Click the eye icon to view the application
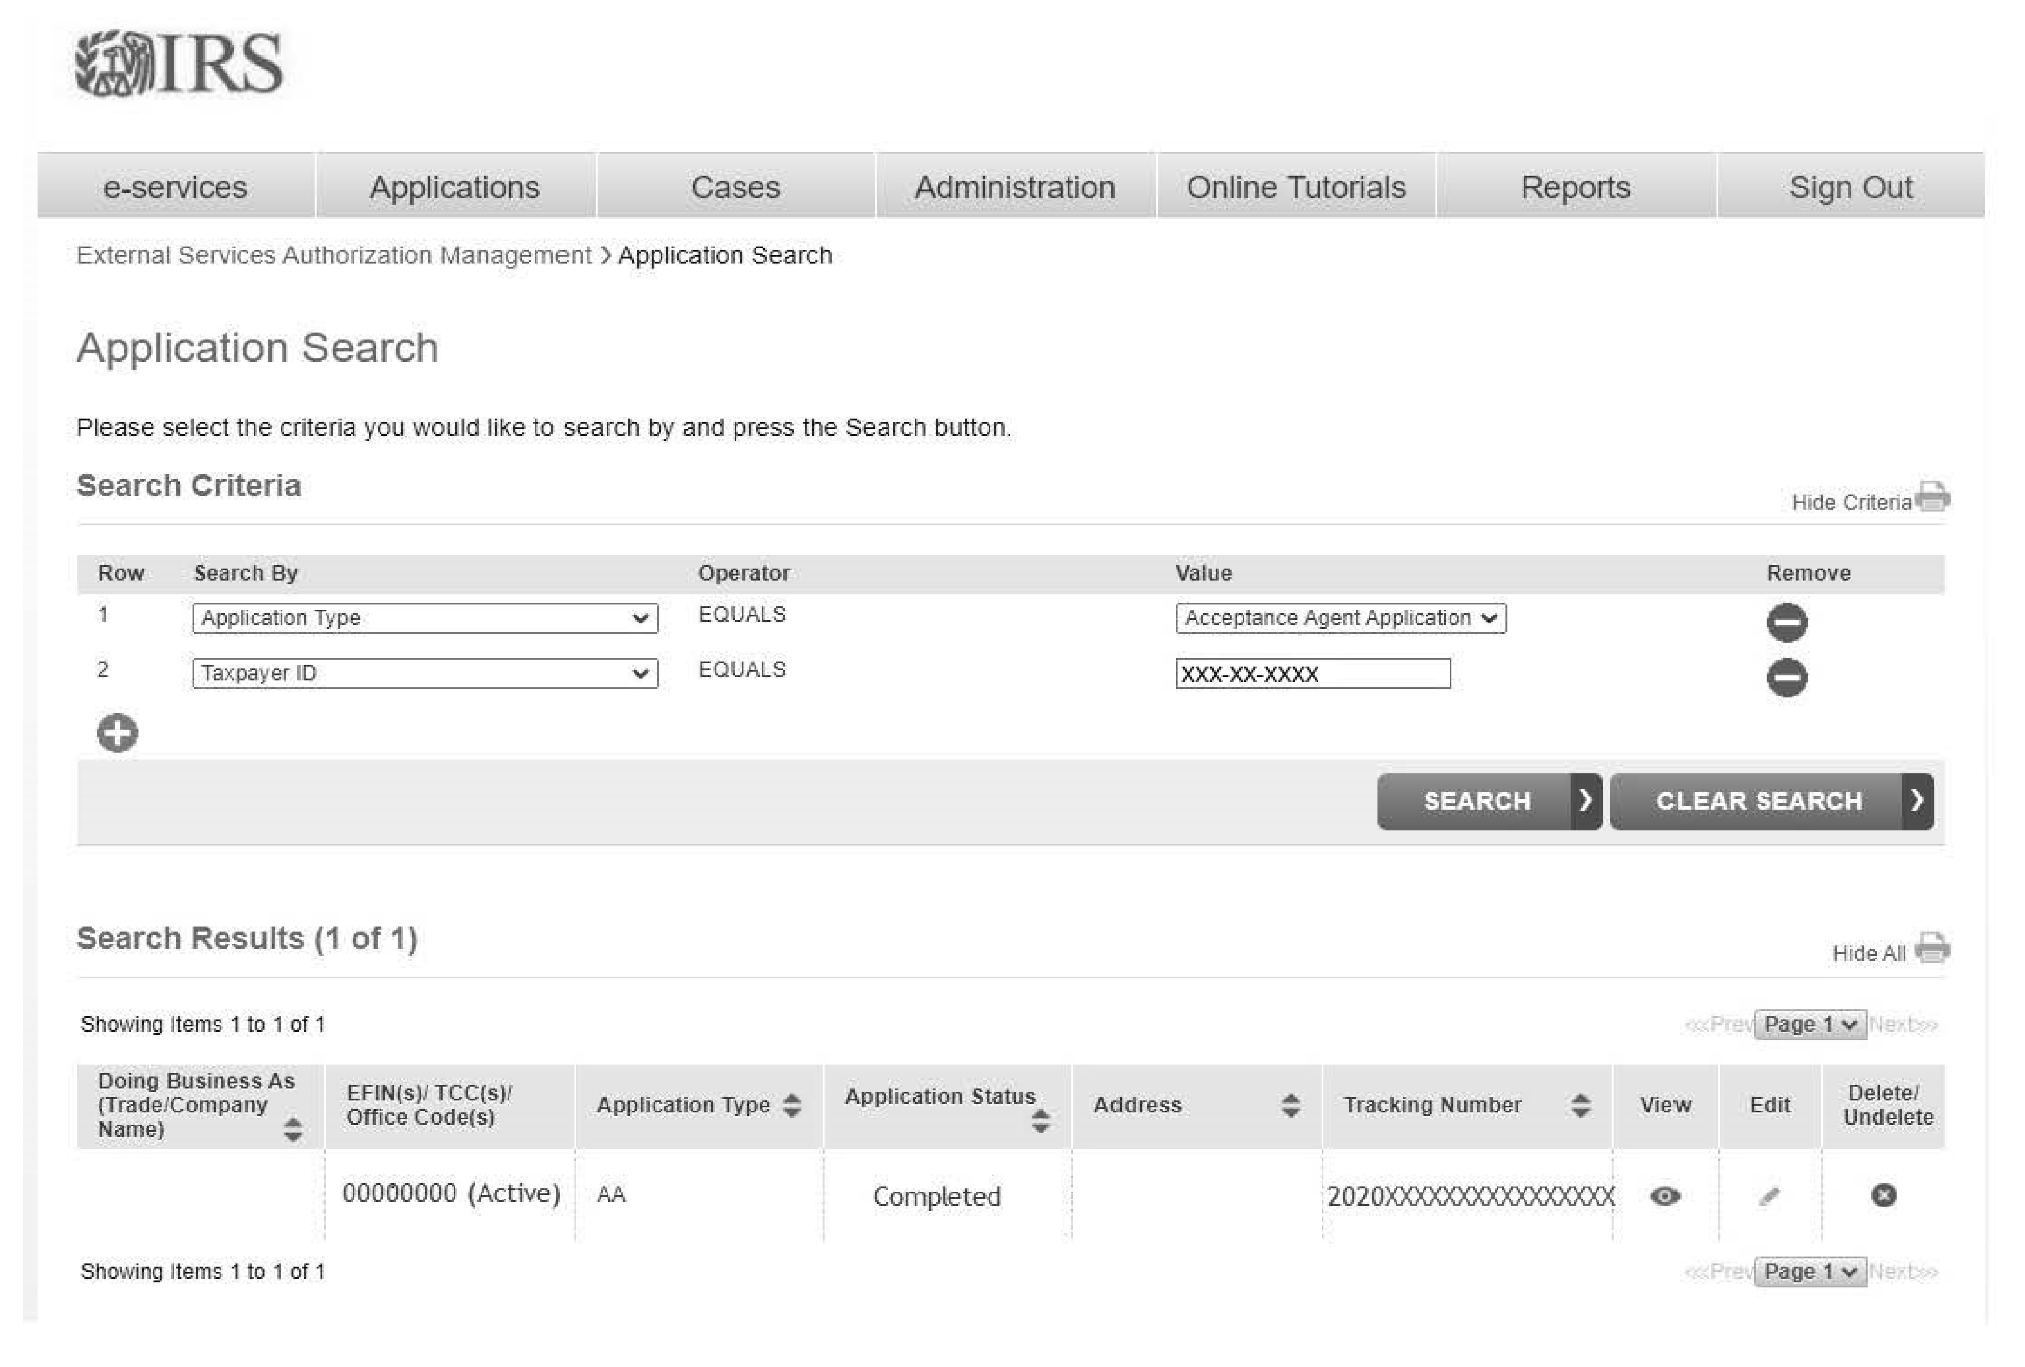This screenshot has width=2025, height=1367. click(1665, 1196)
